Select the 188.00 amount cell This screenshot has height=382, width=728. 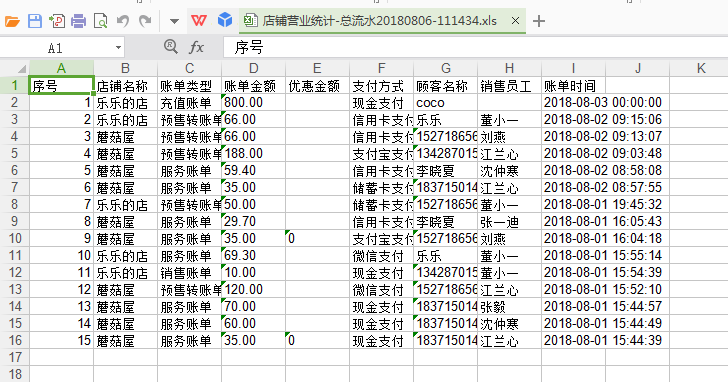254,154
